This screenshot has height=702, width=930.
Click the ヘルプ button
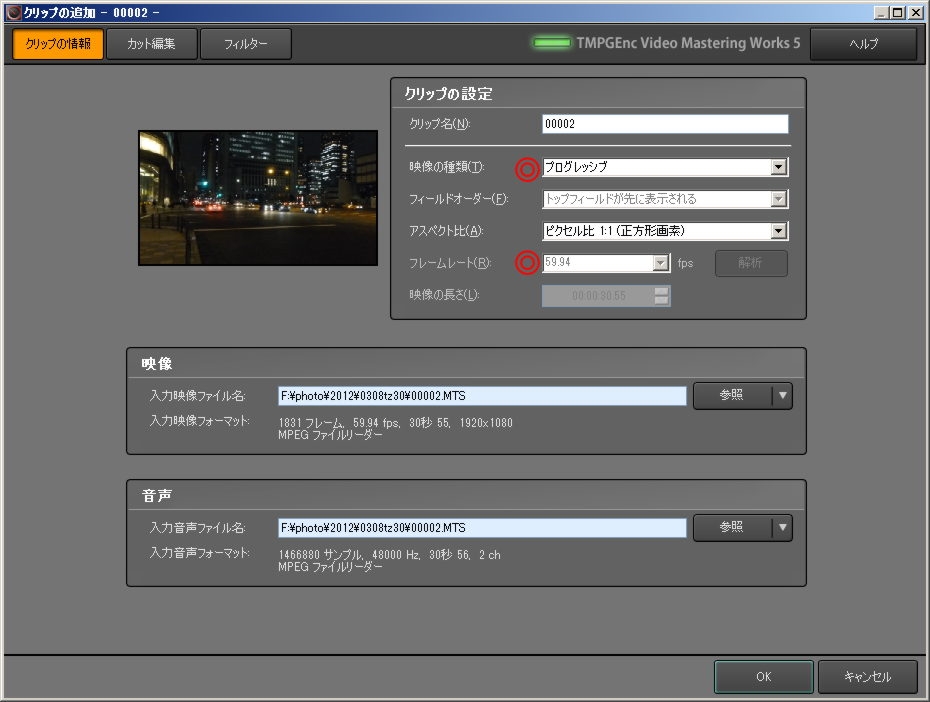(862, 44)
